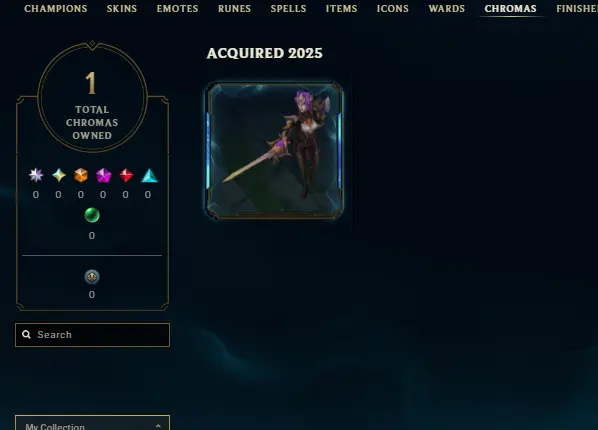The width and height of the screenshot is (598, 430).
Task: Click the teal four-point star gem icon
Action: click(59, 175)
